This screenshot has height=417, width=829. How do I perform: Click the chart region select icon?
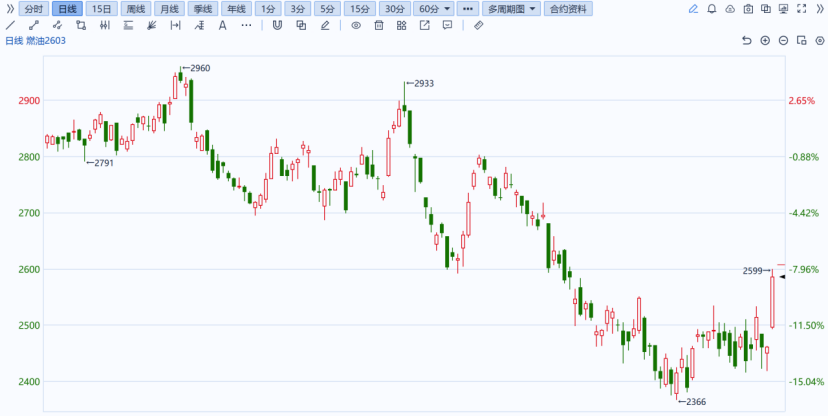coord(802,41)
